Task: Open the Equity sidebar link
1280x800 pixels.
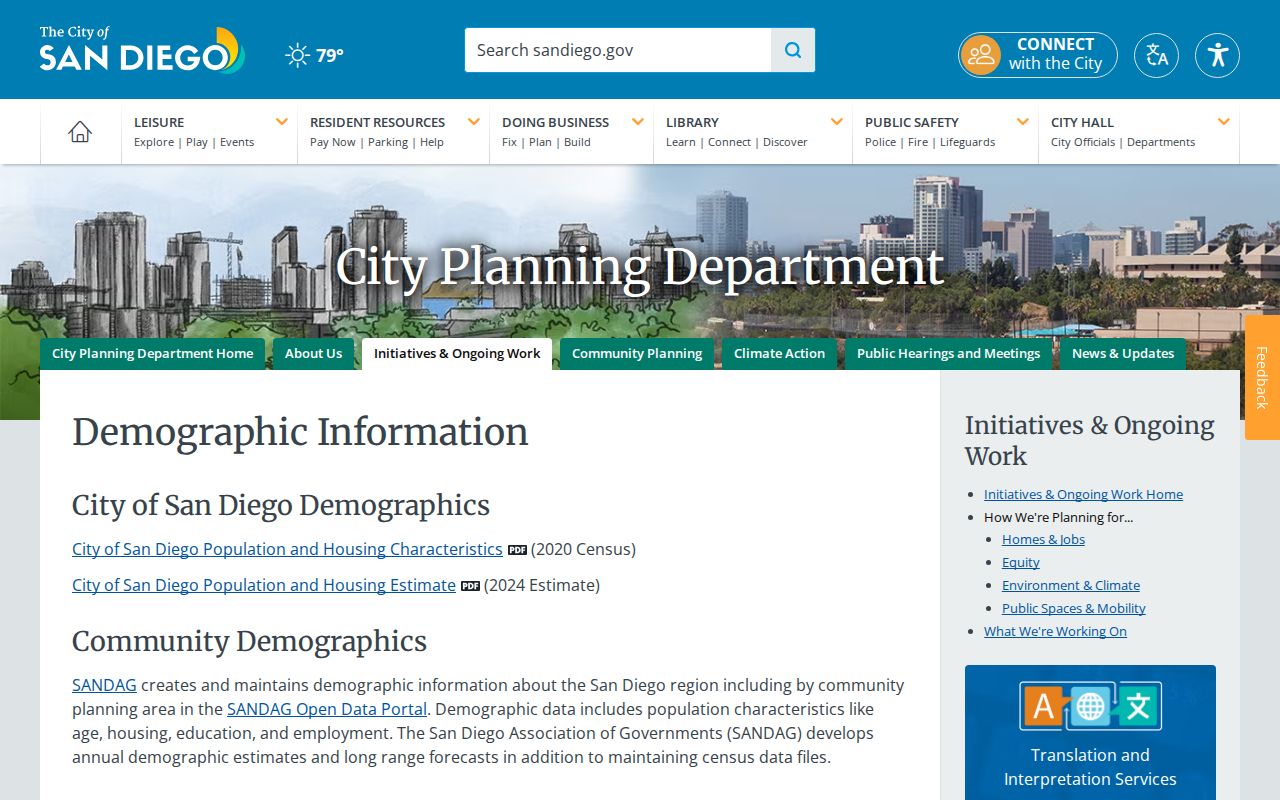Action: pyautogui.click(x=1021, y=562)
